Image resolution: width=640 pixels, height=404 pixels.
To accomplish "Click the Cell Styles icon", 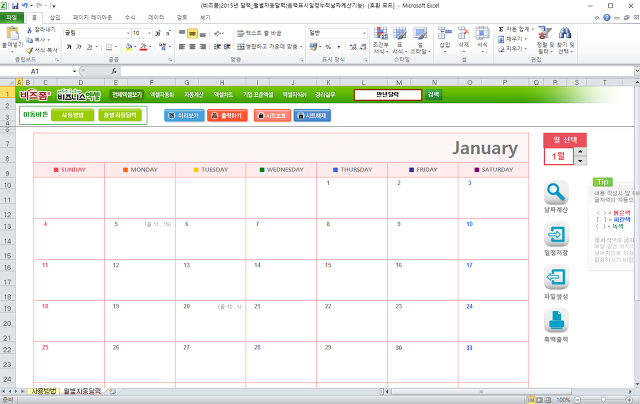I will [x=420, y=34].
